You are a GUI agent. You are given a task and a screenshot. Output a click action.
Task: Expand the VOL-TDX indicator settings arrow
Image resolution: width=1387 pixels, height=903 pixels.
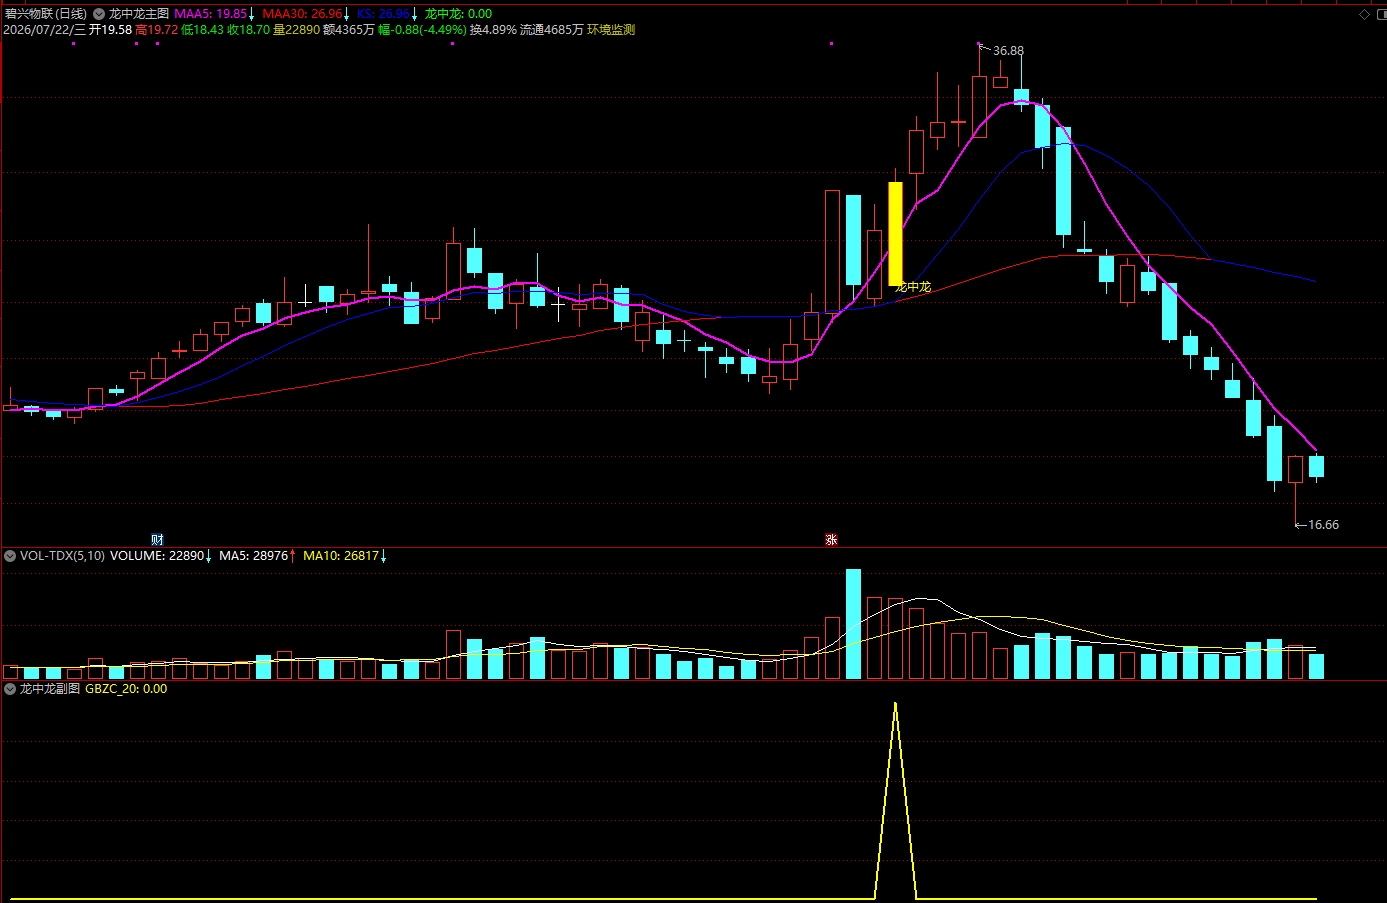(x=10, y=556)
